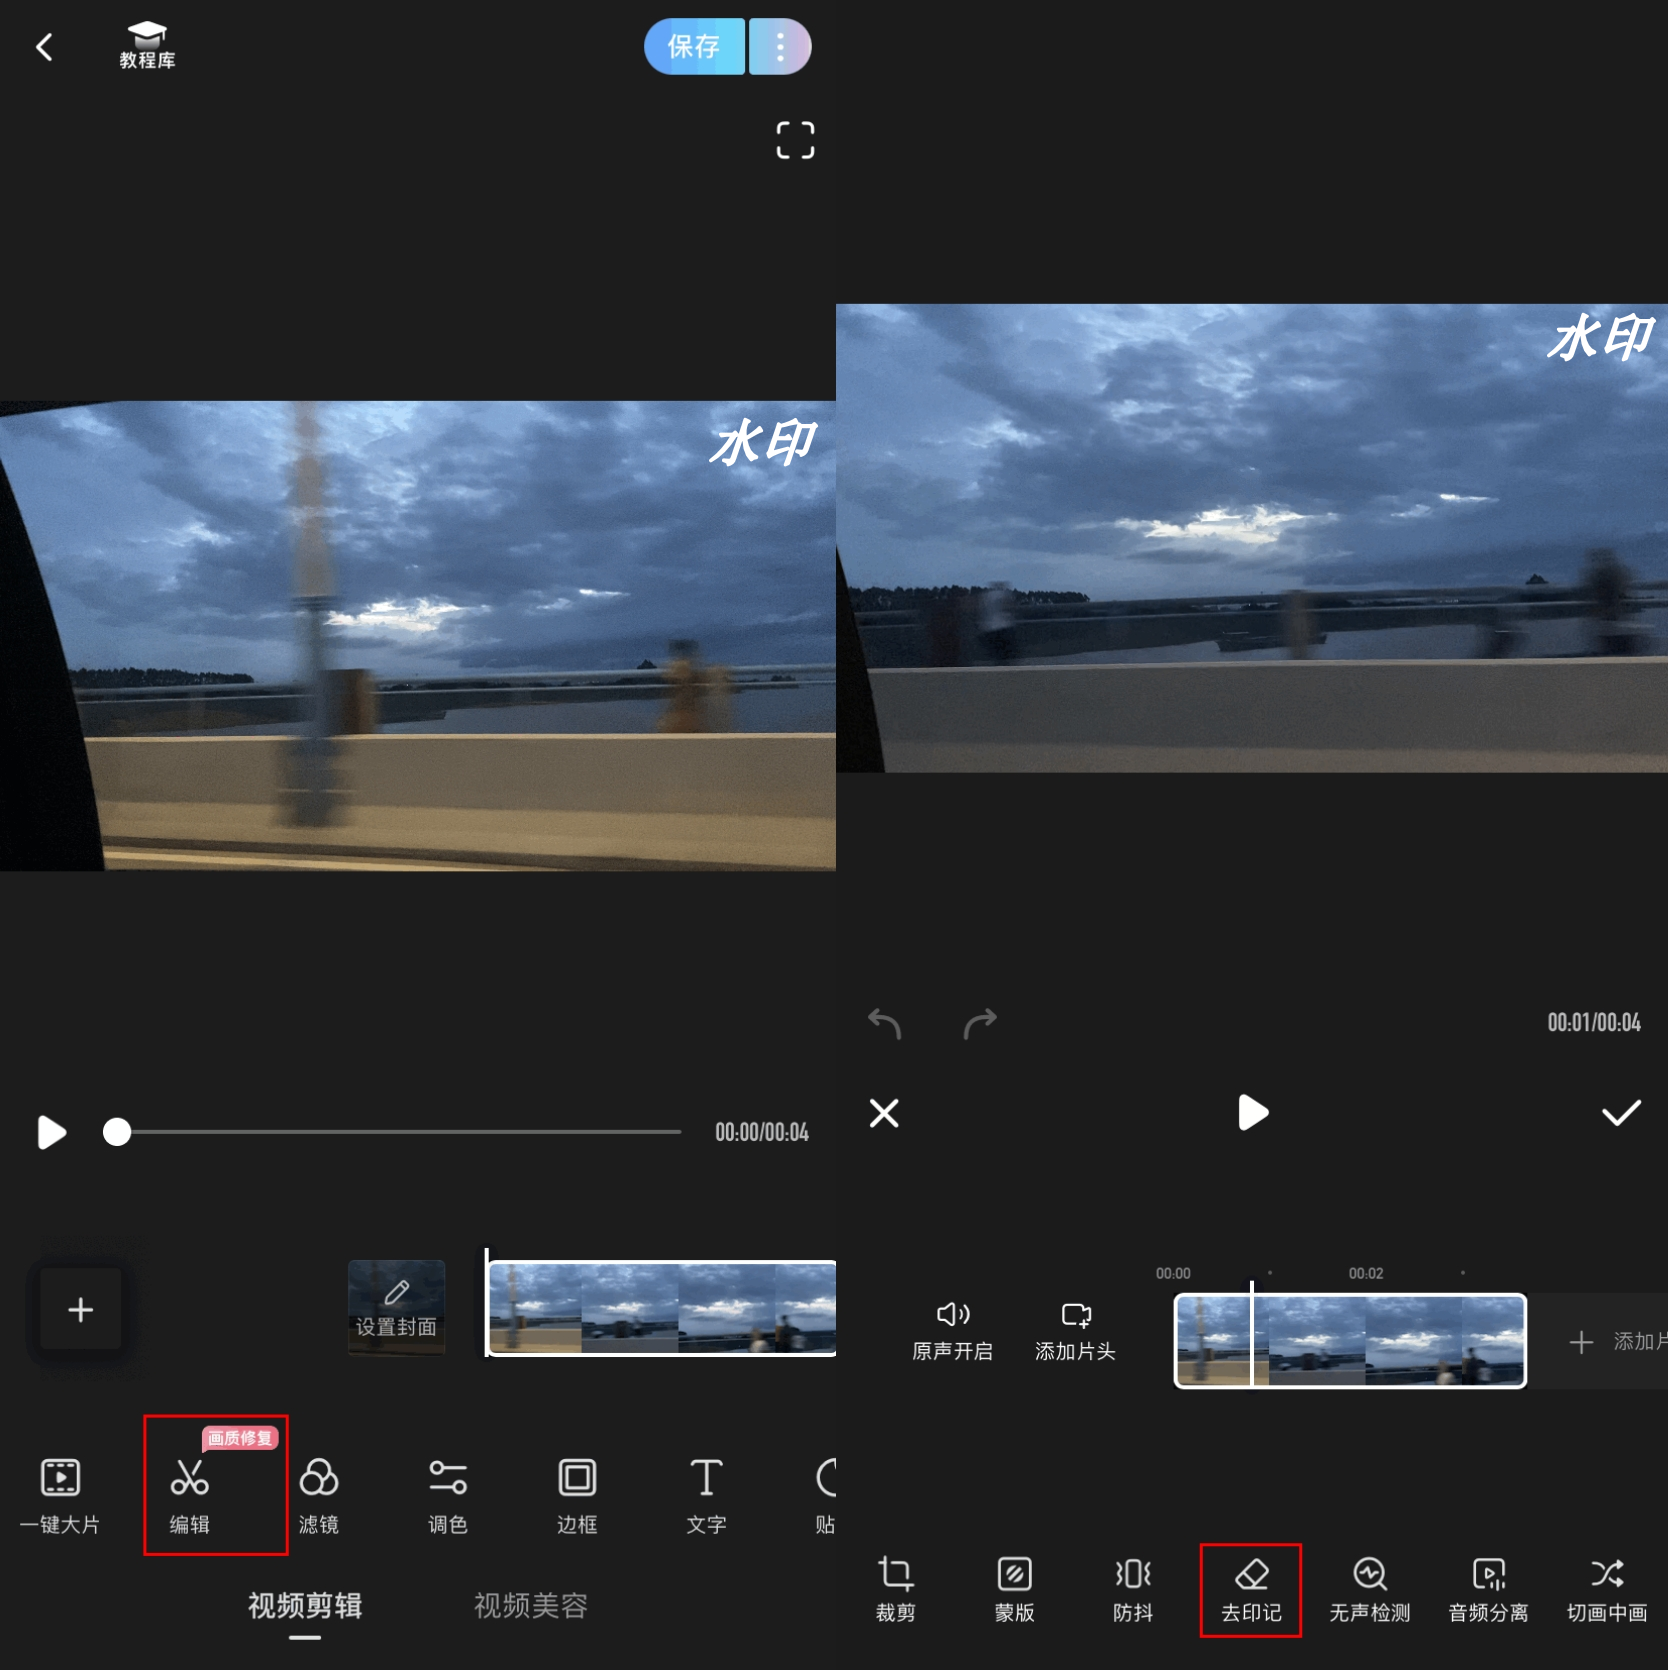This screenshot has width=1668, height=1670.
Task: Open the 蒙版 mask tool
Action: point(1014,1589)
